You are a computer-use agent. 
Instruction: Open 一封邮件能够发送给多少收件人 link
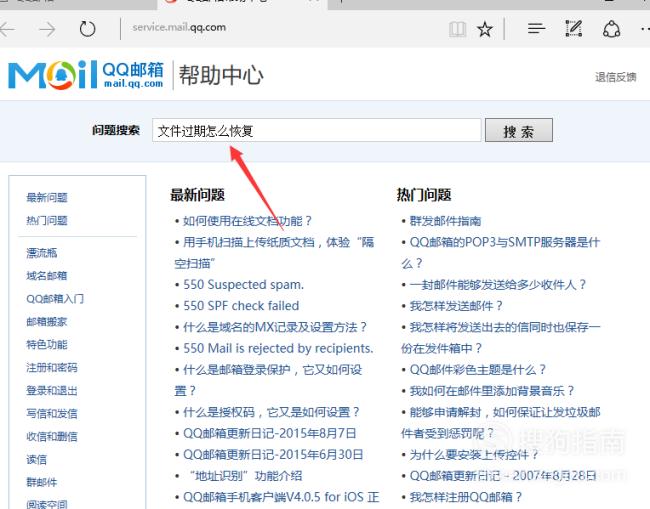(x=498, y=285)
